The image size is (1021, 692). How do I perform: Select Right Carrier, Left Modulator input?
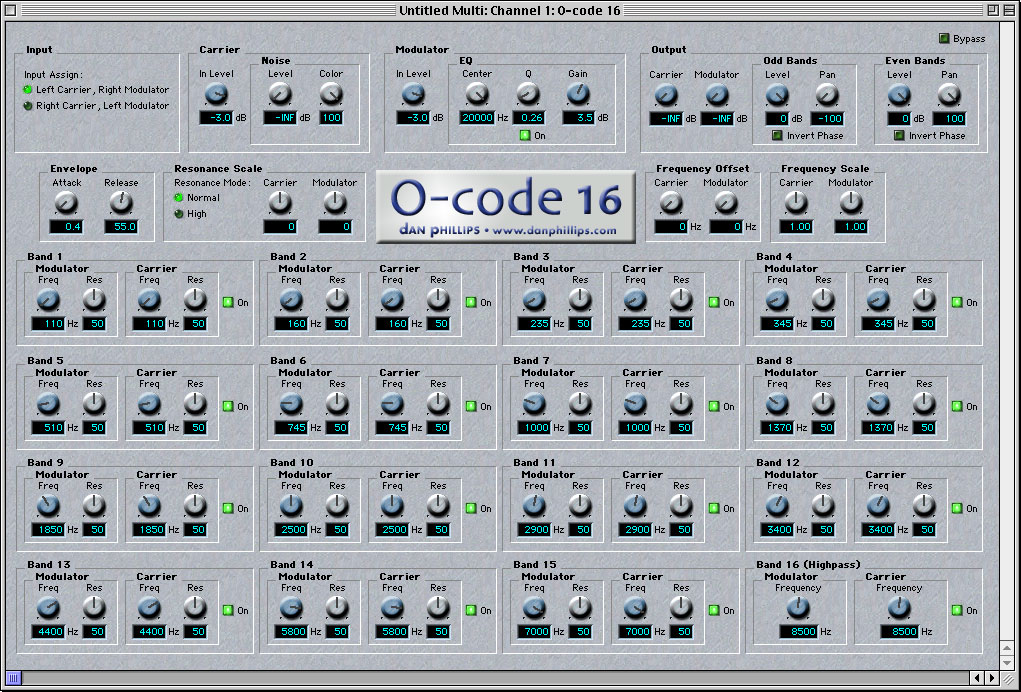pyautogui.click(x=27, y=105)
